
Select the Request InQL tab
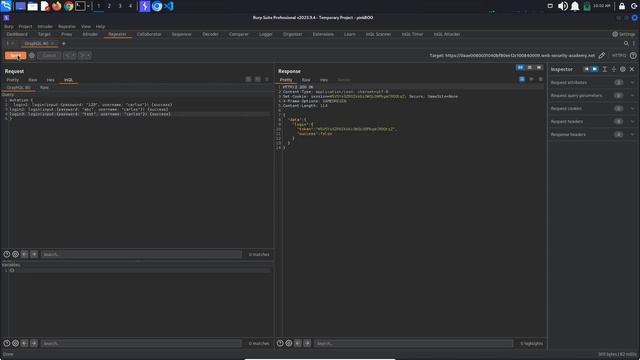click(69, 80)
